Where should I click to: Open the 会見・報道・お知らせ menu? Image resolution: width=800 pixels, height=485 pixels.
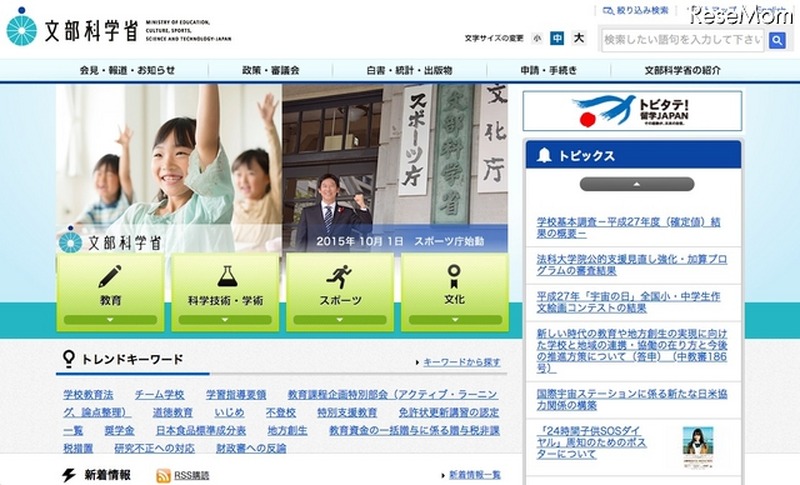(x=127, y=71)
